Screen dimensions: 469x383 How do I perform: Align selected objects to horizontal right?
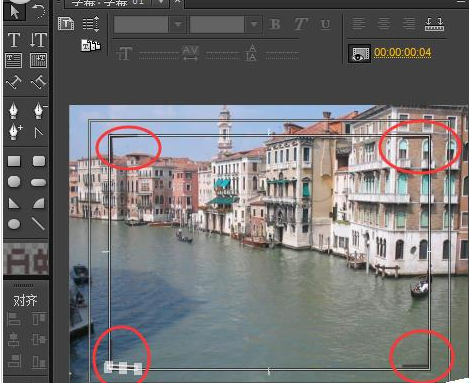pos(14,361)
